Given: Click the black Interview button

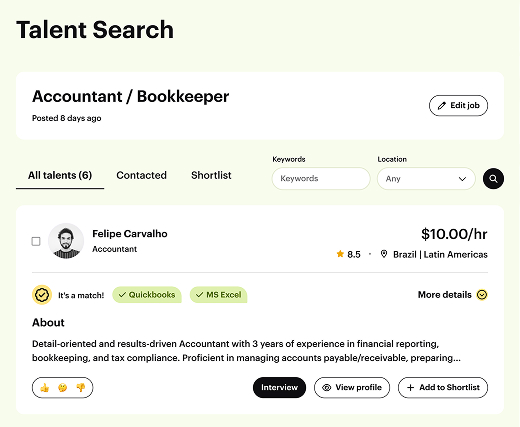Looking at the screenshot, I should [279, 387].
